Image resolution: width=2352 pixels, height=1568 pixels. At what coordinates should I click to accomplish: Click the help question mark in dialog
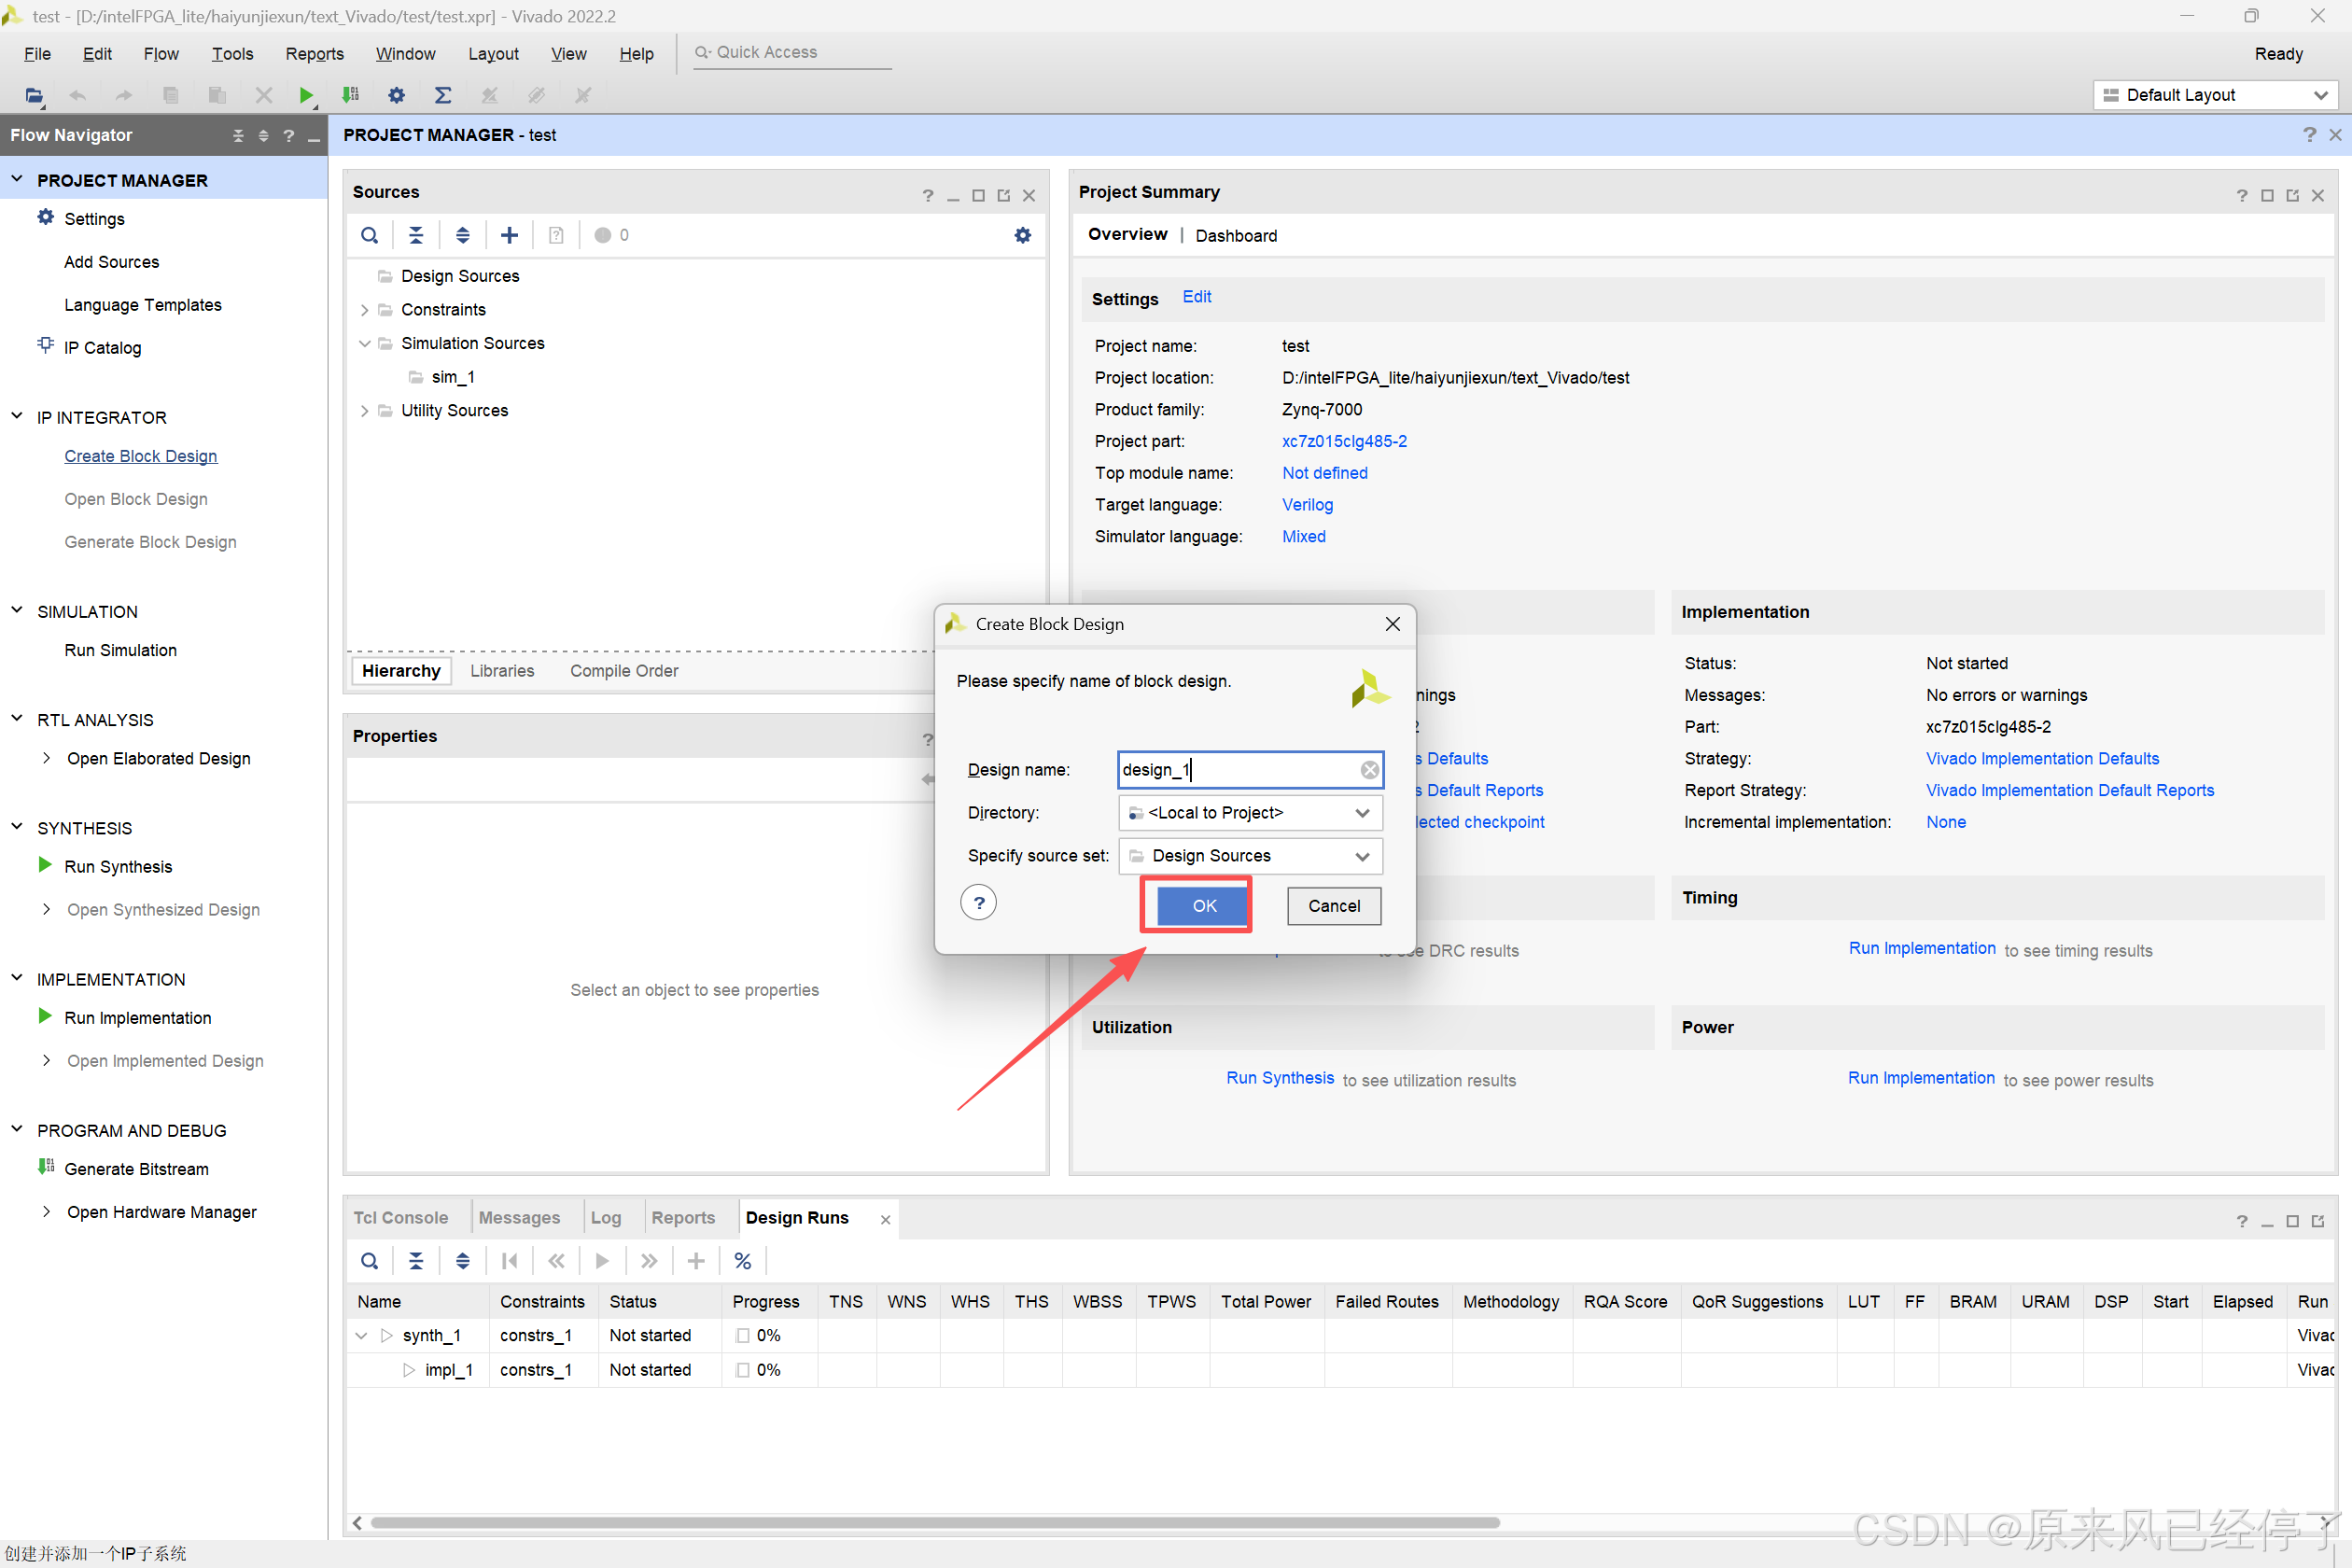click(x=978, y=903)
